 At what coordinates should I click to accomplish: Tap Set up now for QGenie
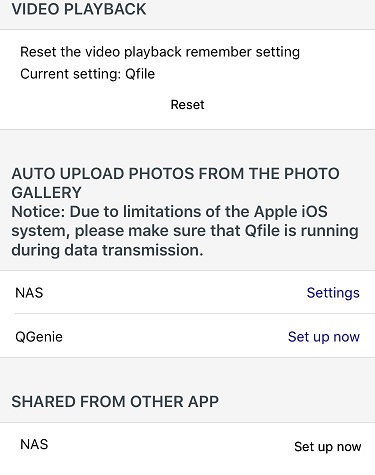[x=324, y=337]
